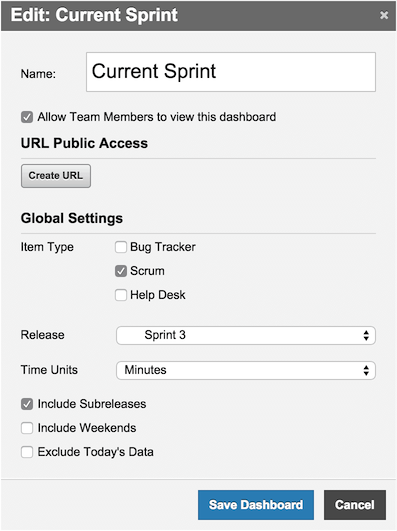The width and height of the screenshot is (397, 531).
Task: Enable the Bug Tracker item type
Action: [121, 247]
